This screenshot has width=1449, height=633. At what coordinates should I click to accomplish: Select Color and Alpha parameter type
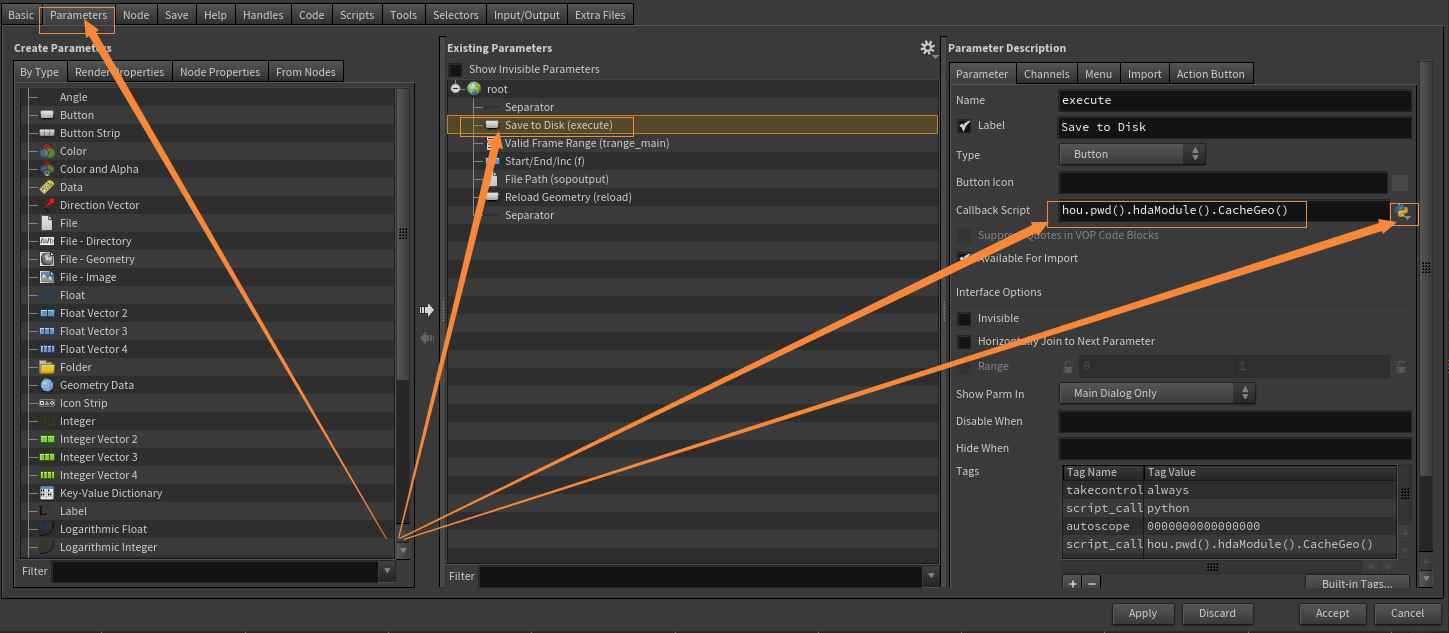tap(99, 169)
